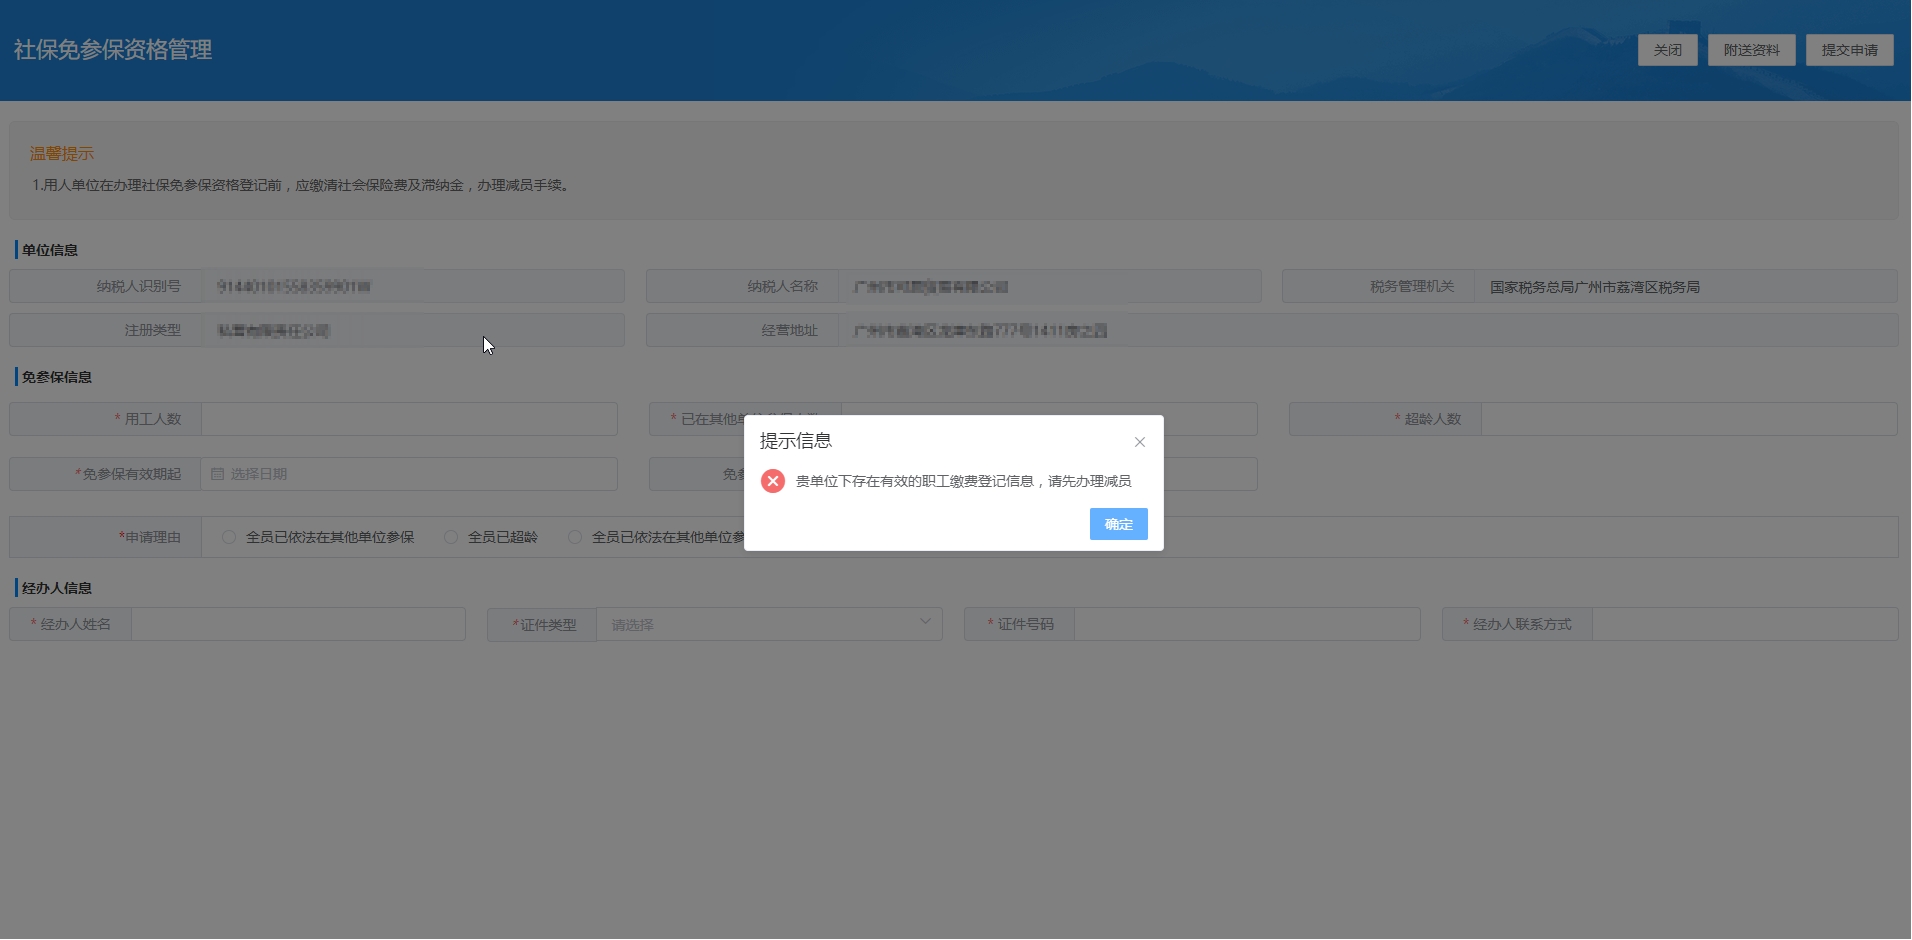
Task: Close the 提示信息 dialog with X icon
Action: (1139, 442)
